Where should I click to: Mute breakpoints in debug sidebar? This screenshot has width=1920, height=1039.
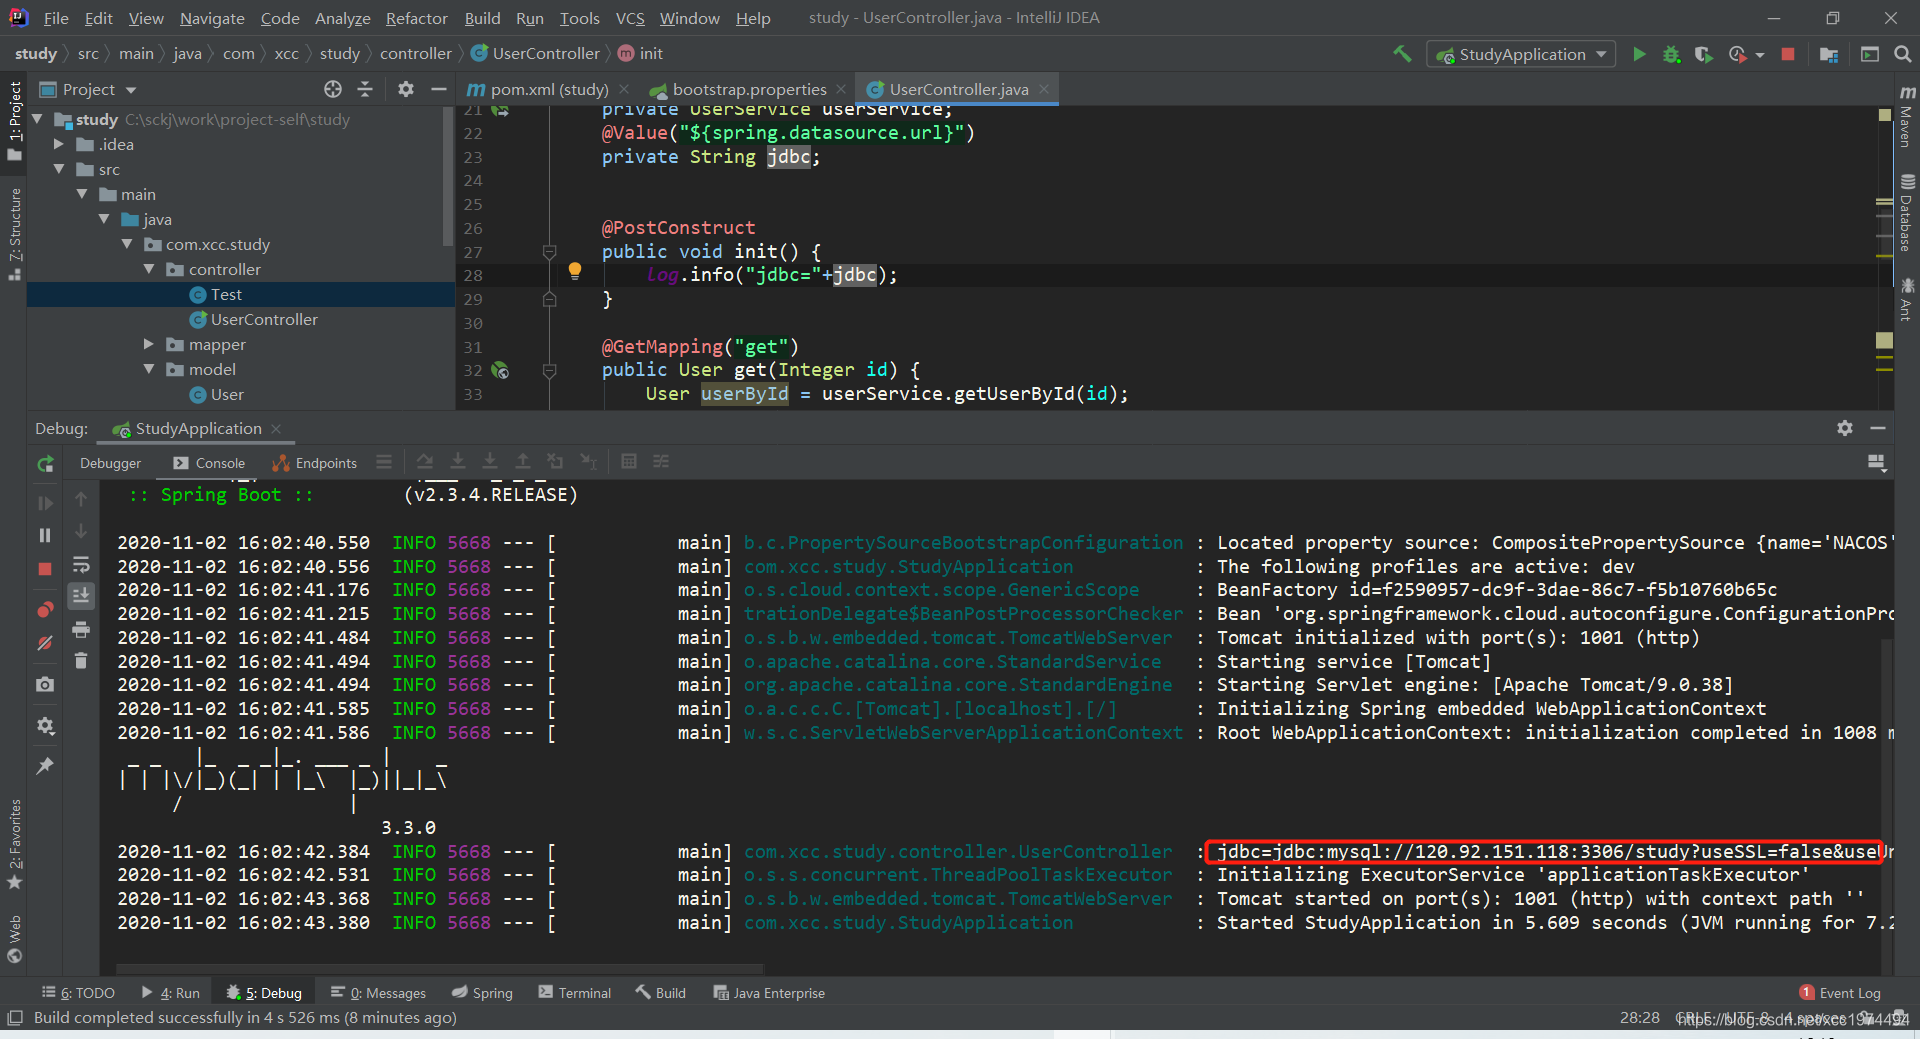pos(45,643)
